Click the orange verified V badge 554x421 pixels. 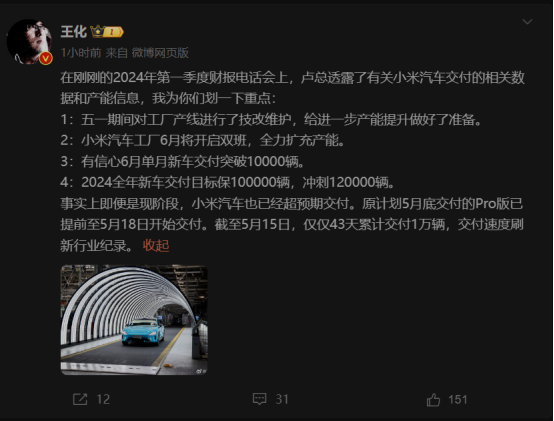tap(46, 58)
